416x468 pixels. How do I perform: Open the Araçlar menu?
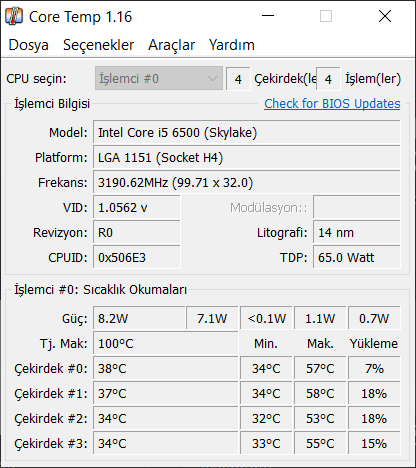tap(172, 45)
